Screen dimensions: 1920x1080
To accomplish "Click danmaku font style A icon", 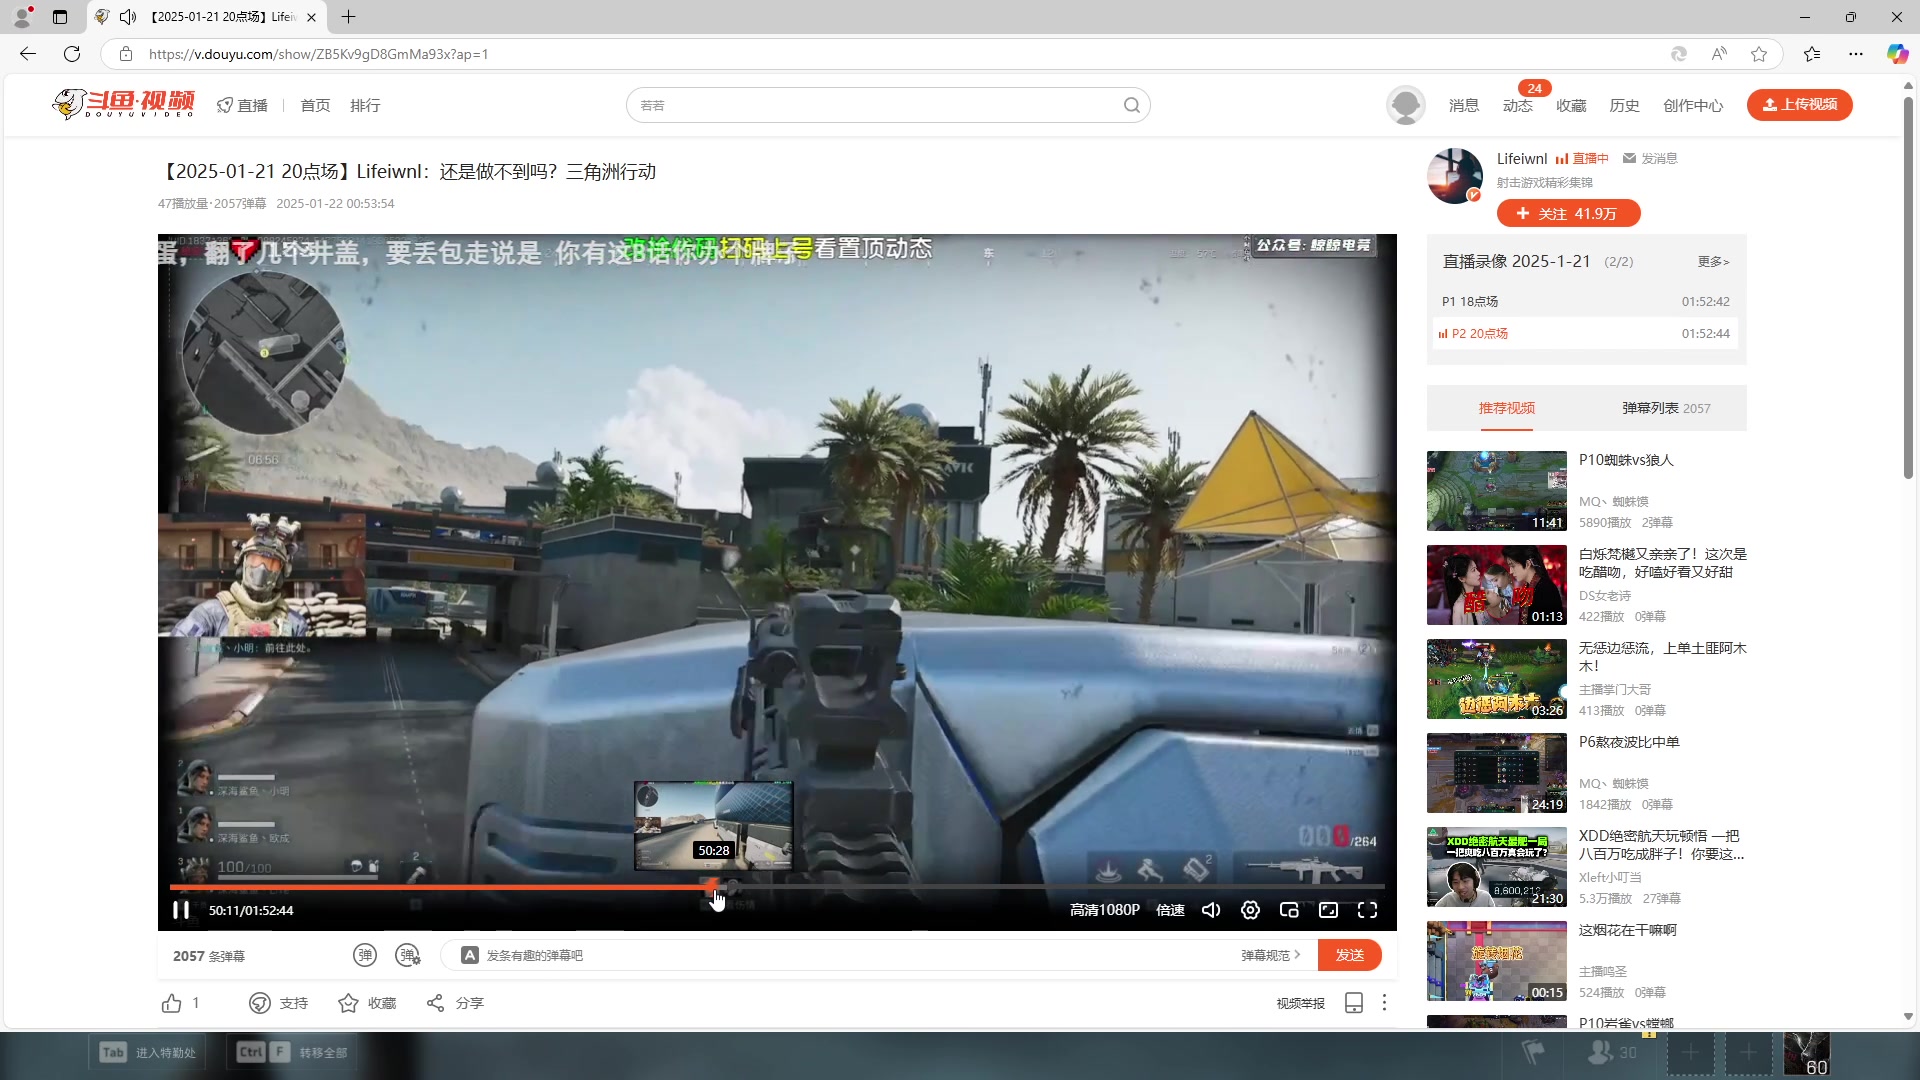I will pyautogui.click(x=469, y=955).
